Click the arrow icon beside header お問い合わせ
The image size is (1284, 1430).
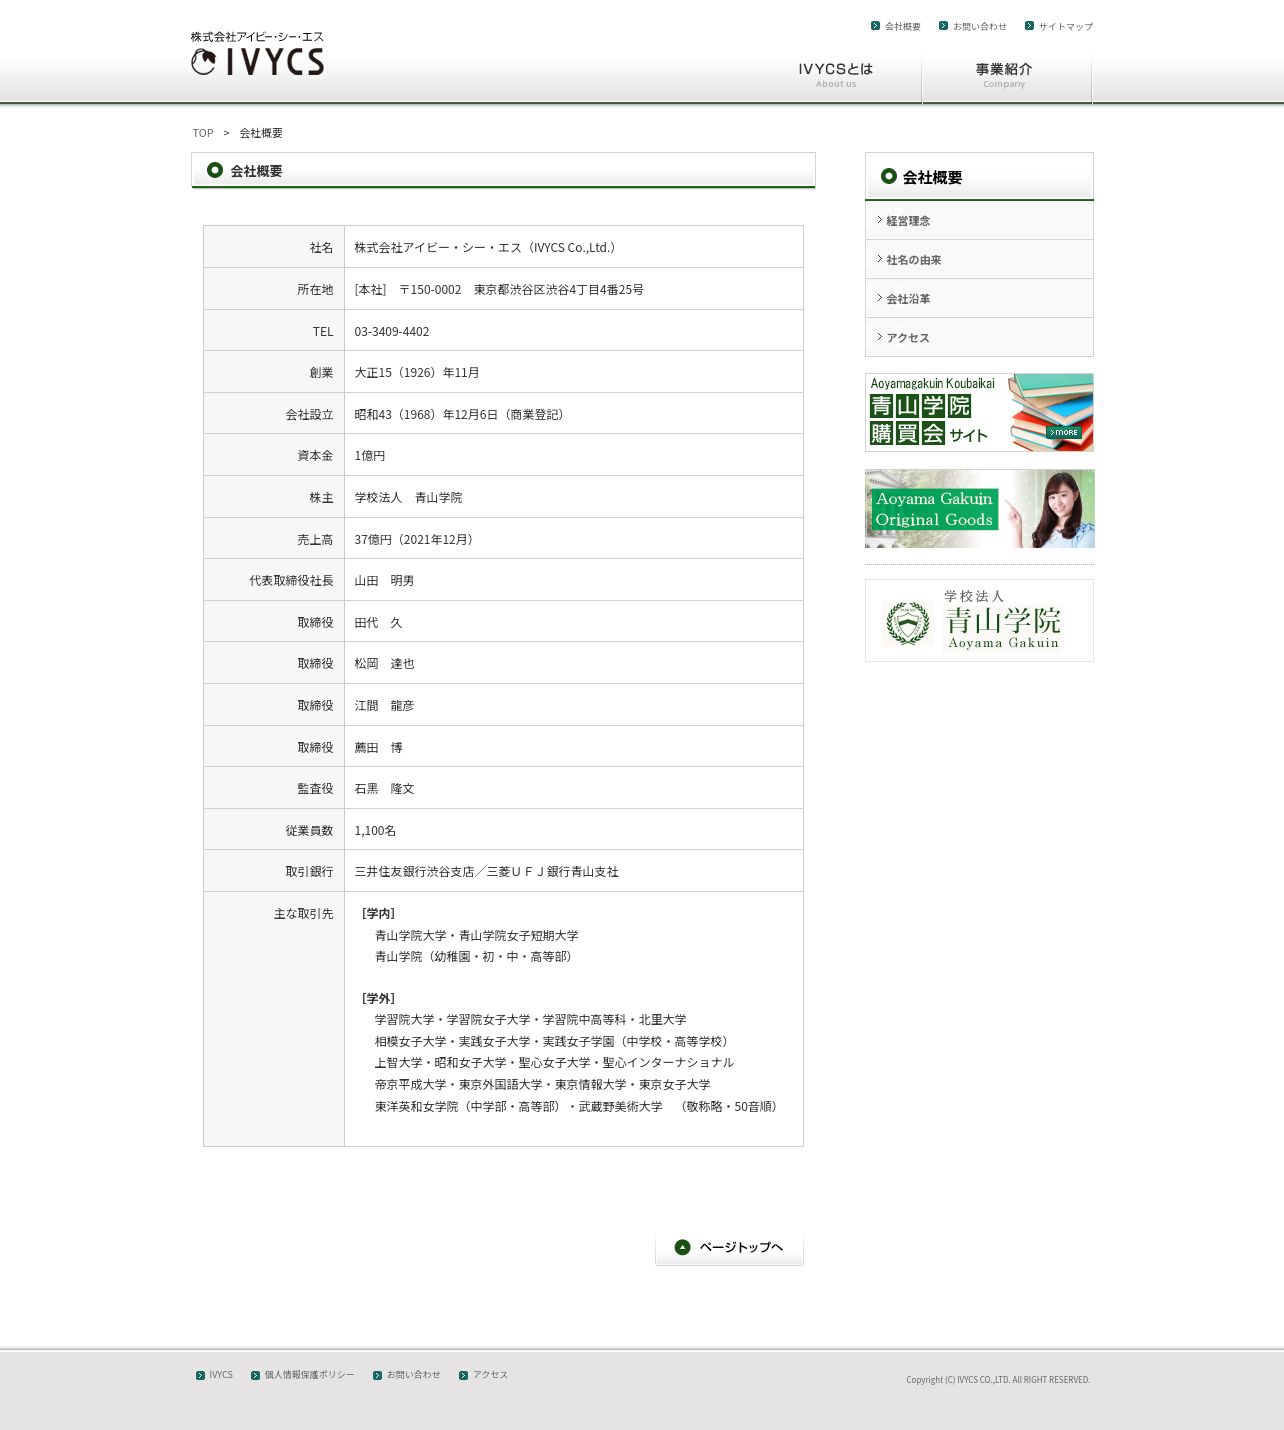click(x=943, y=26)
